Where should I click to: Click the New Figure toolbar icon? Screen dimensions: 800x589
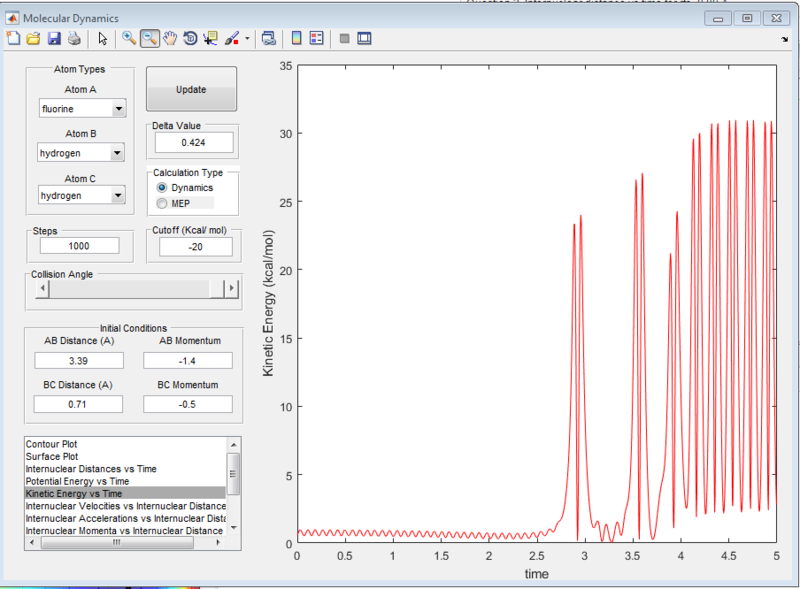click(13, 39)
